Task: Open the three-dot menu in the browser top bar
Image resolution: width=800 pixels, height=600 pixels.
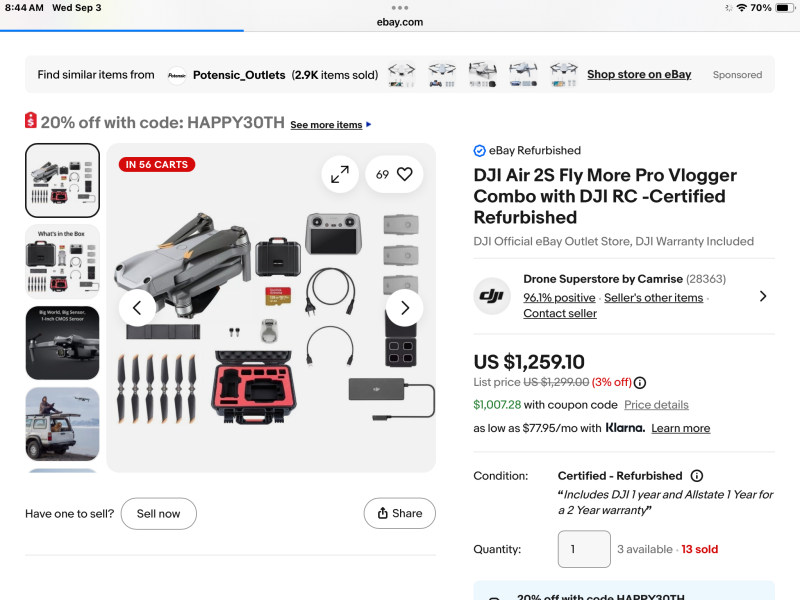Action: click(400, 7)
